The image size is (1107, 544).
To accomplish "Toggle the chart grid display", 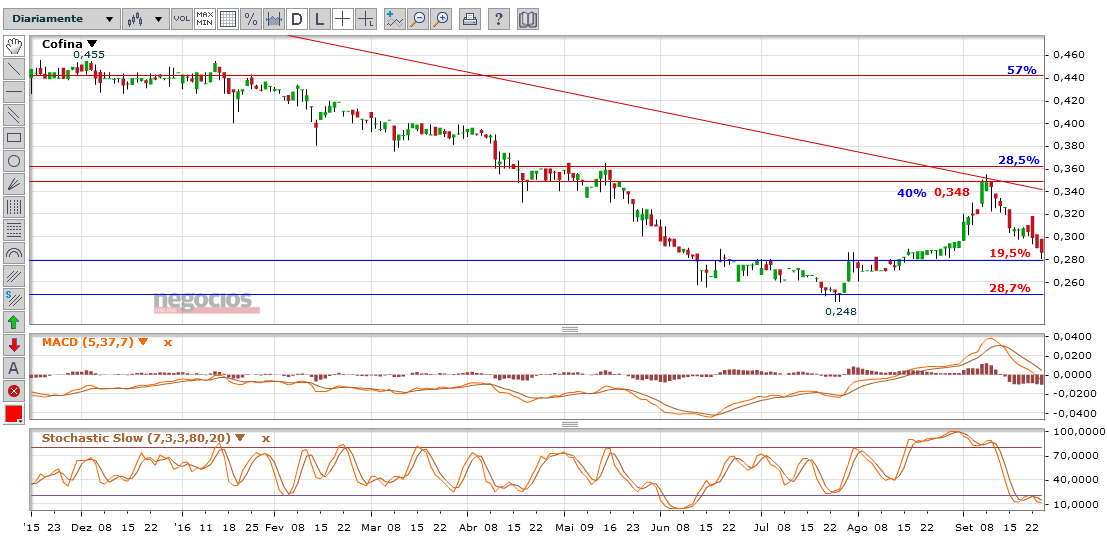I will point(228,18).
